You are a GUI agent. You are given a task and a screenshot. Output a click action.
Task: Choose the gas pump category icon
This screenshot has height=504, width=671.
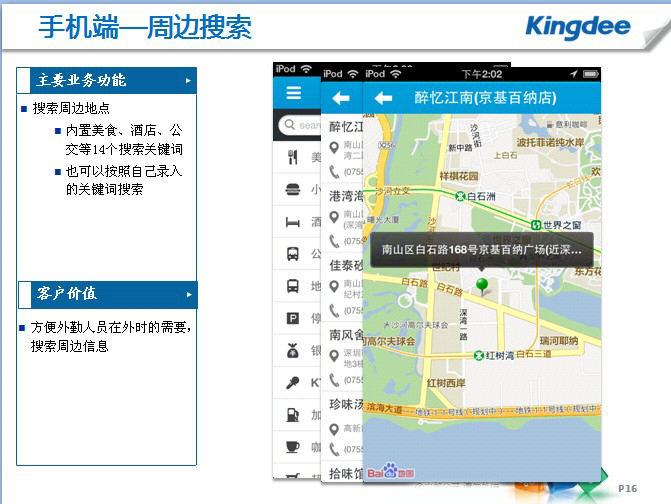coord(293,415)
